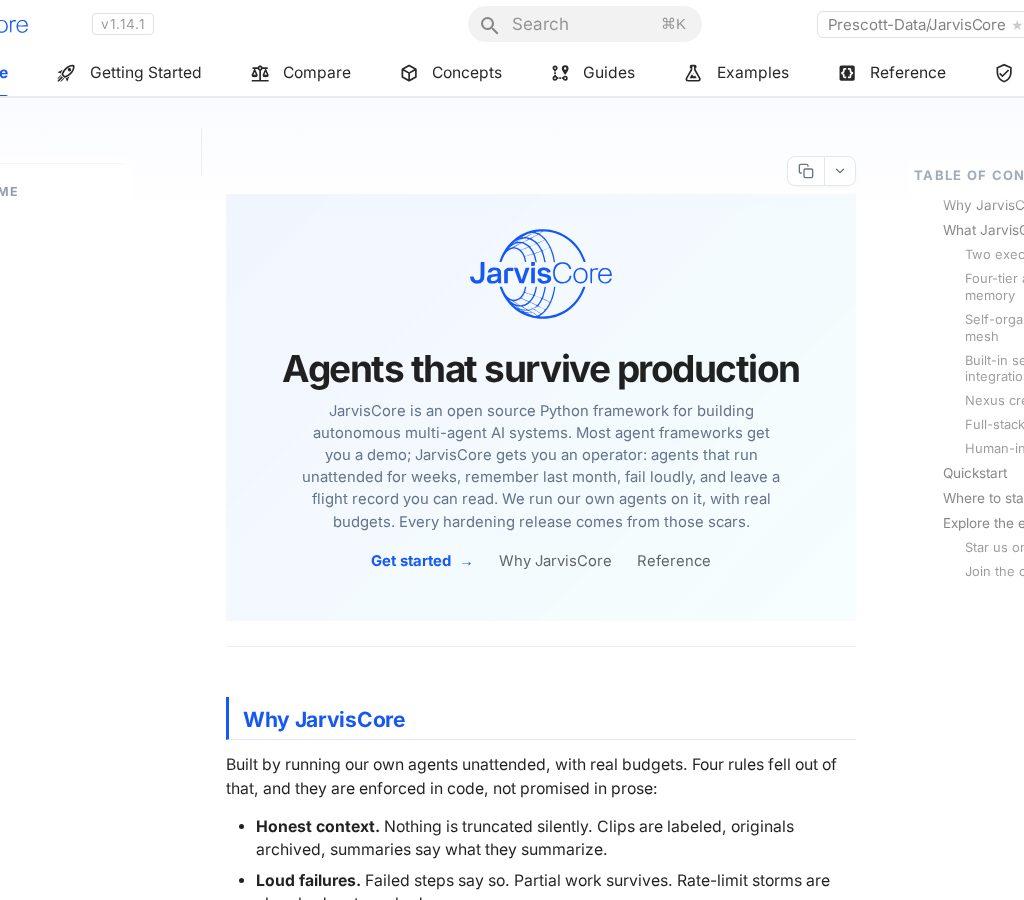The width and height of the screenshot is (1024, 900).
Task: Open the Reference link in hero banner
Action: click(673, 561)
